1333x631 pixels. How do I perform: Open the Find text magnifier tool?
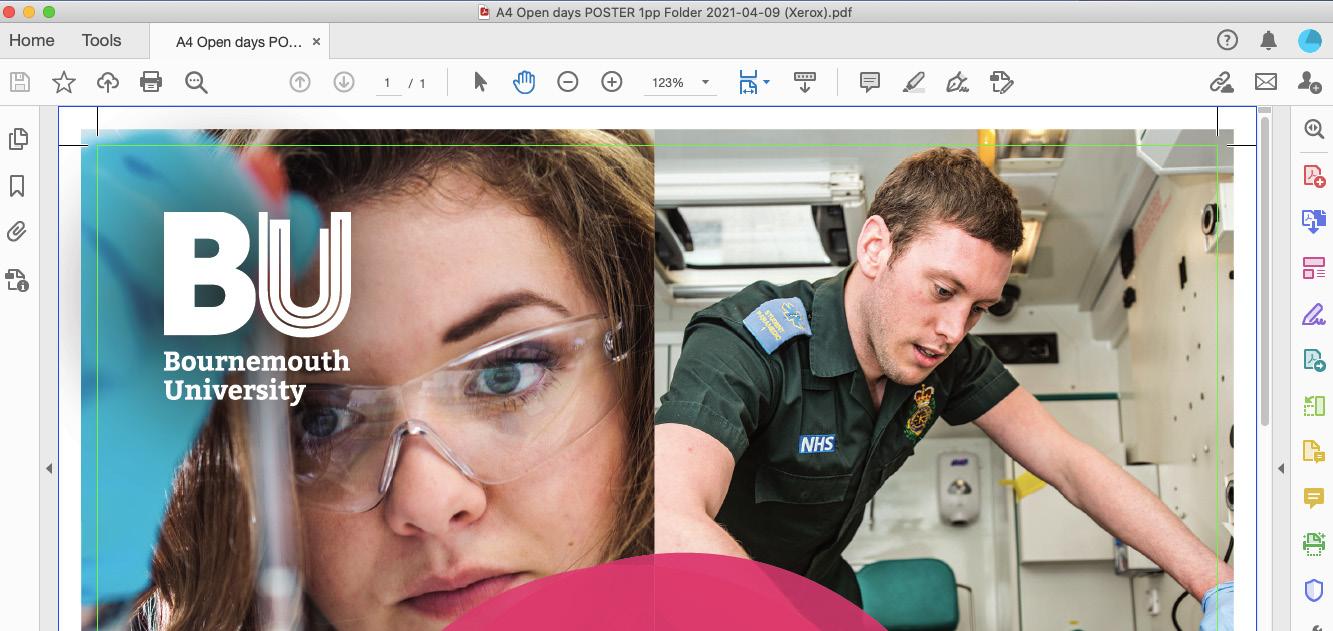[x=196, y=82]
